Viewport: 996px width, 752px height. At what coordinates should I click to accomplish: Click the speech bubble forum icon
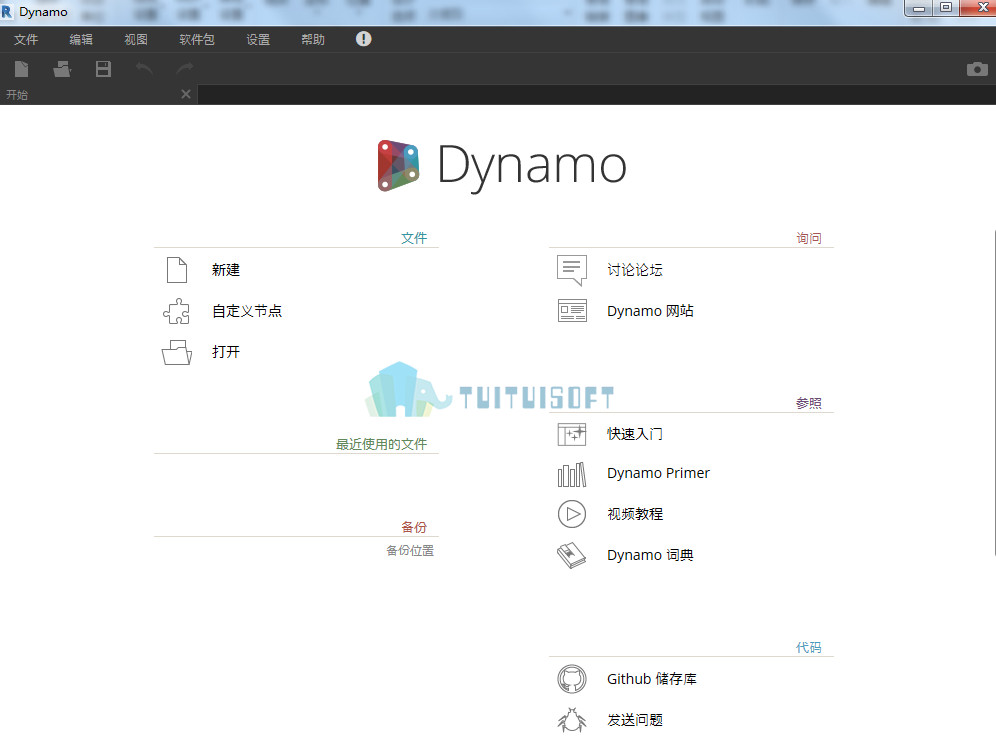click(x=572, y=270)
